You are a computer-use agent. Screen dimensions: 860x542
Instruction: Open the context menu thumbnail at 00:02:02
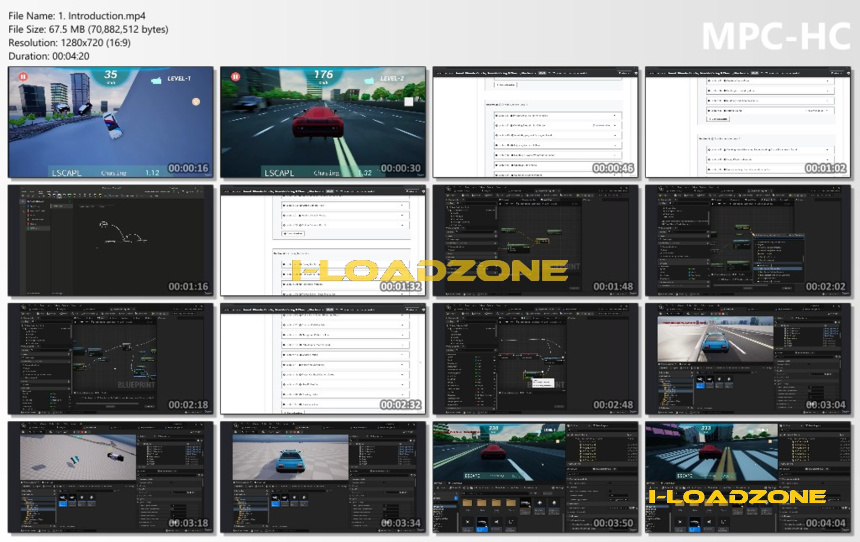click(x=748, y=240)
